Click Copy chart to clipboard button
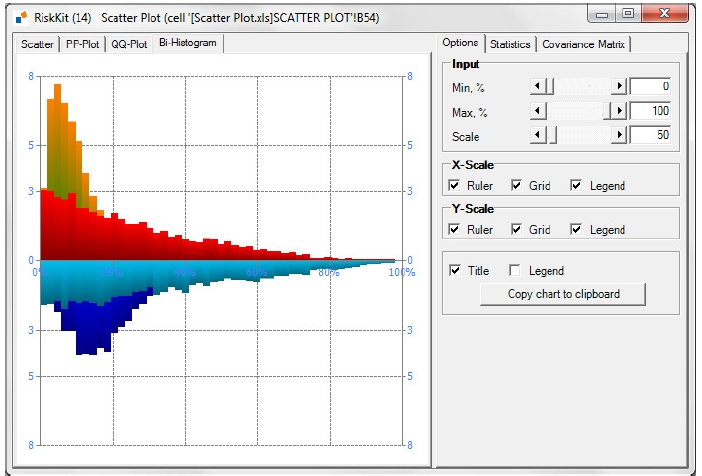Screen dimensions: 702x476 (563, 294)
